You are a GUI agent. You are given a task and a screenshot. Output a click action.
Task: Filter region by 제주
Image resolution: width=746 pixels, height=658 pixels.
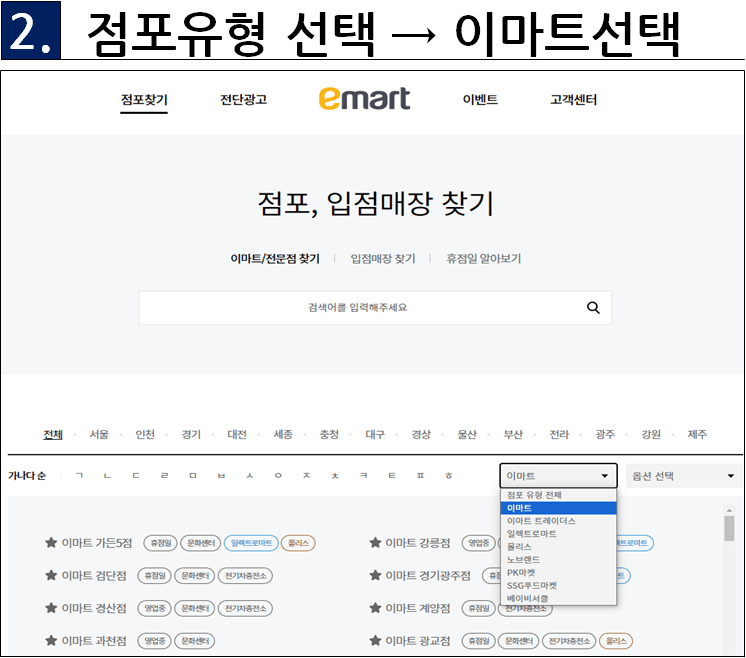(697, 434)
